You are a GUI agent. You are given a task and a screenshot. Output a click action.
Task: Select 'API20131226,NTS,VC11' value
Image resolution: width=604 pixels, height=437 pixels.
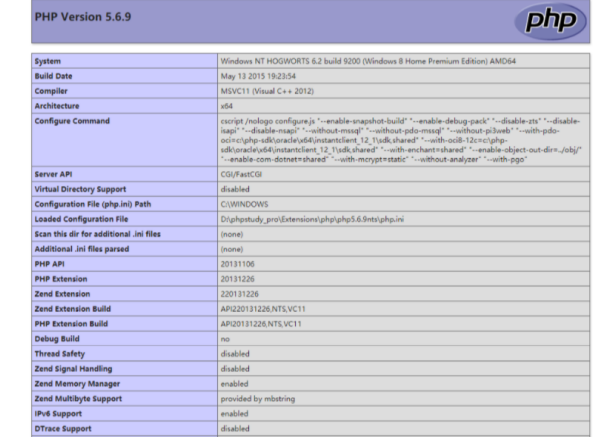click(x=261, y=324)
